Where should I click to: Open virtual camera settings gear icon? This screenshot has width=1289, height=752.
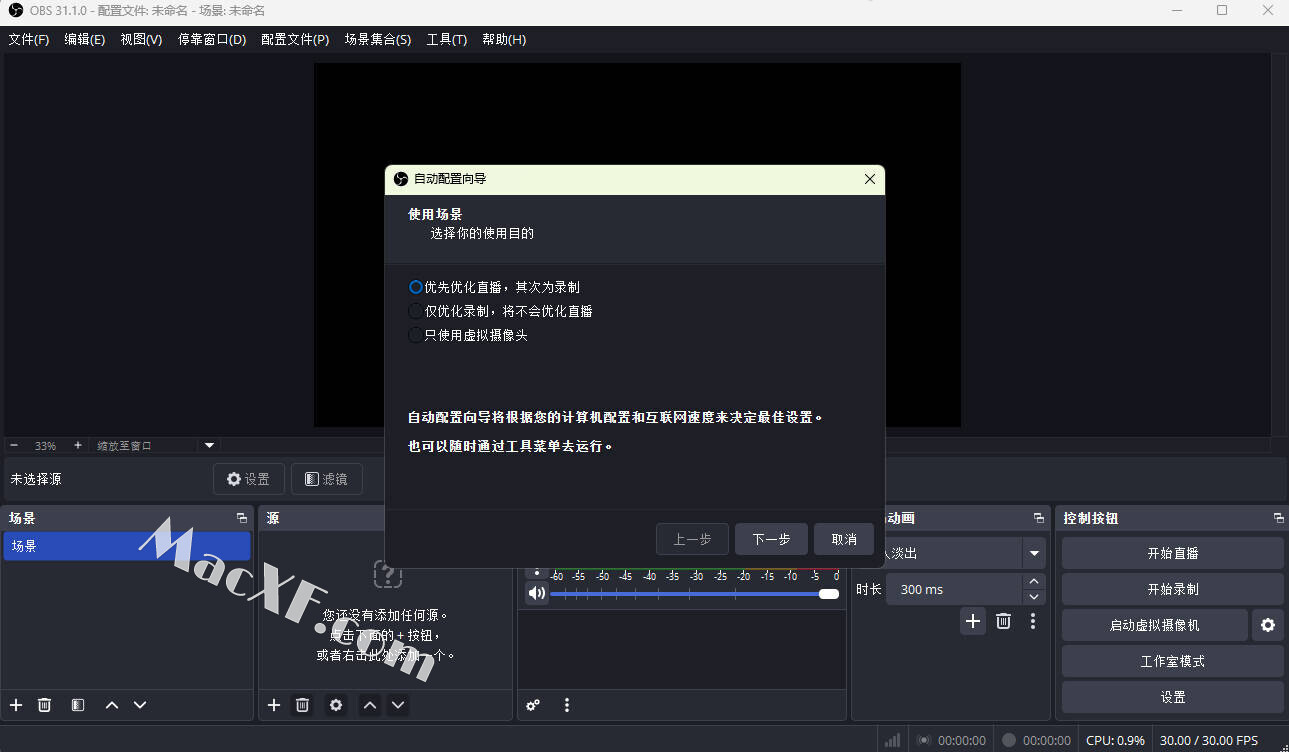pos(1268,625)
